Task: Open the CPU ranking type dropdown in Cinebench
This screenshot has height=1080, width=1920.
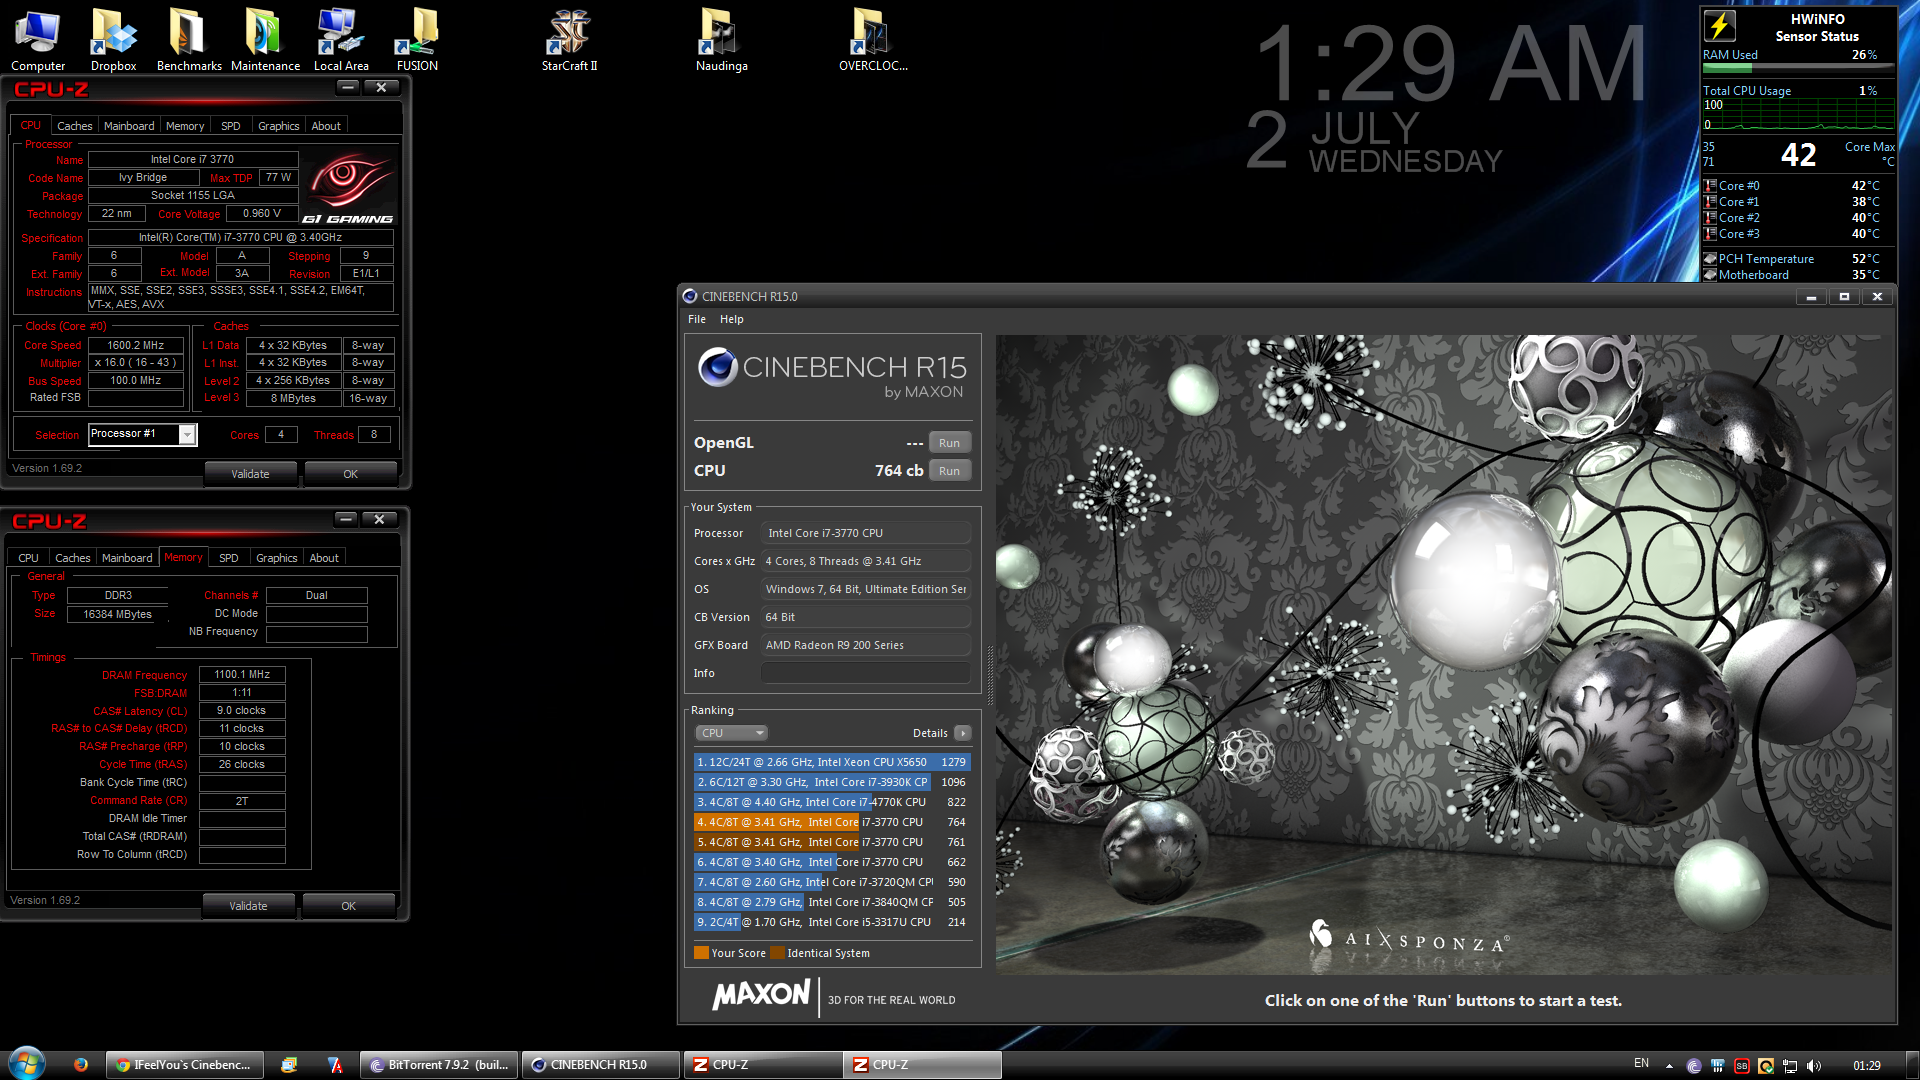Action: click(x=731, y=733)
